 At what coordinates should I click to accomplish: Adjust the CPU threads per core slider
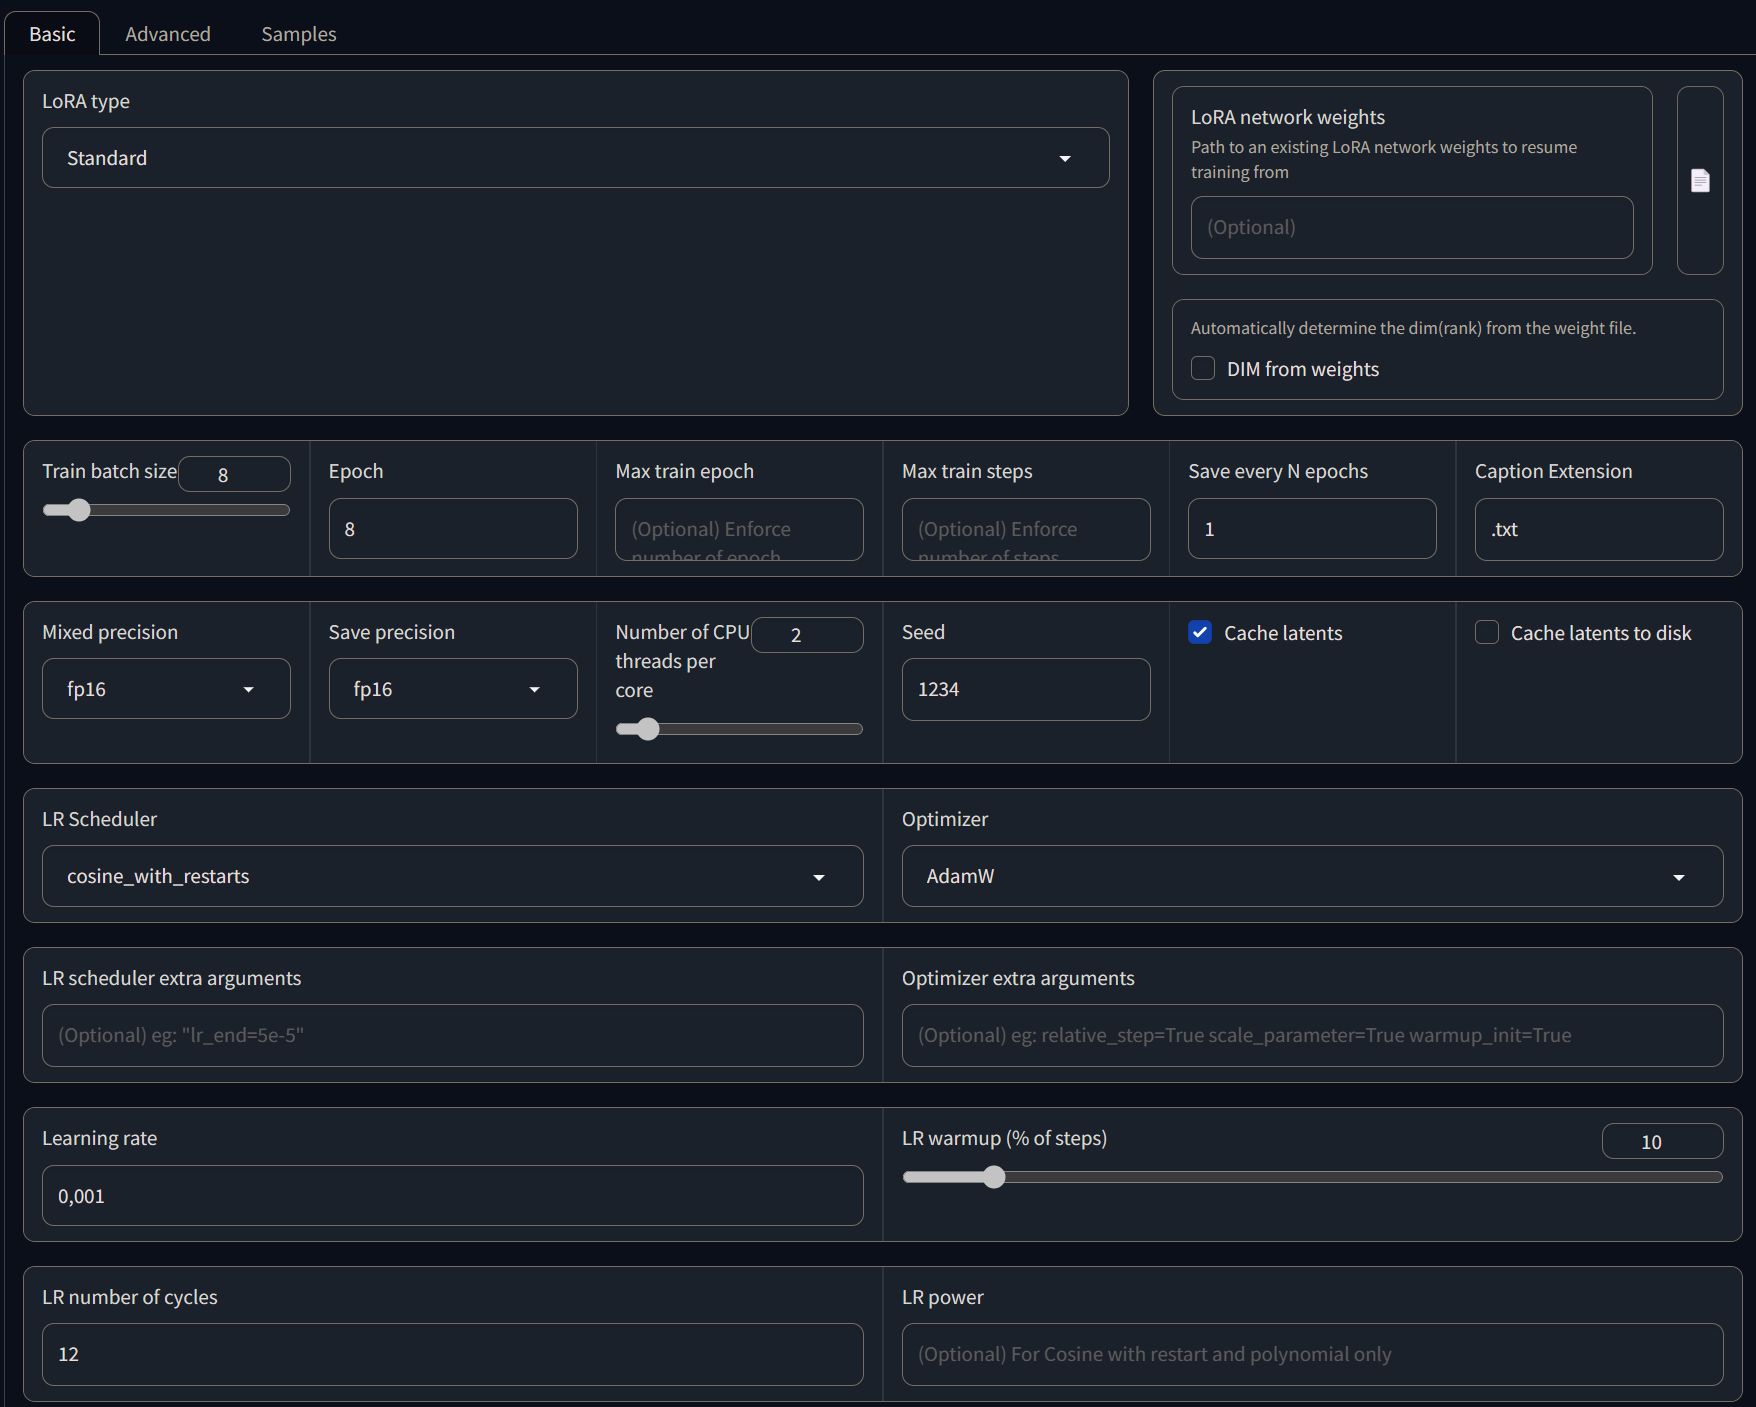click(x=739, y=729)
